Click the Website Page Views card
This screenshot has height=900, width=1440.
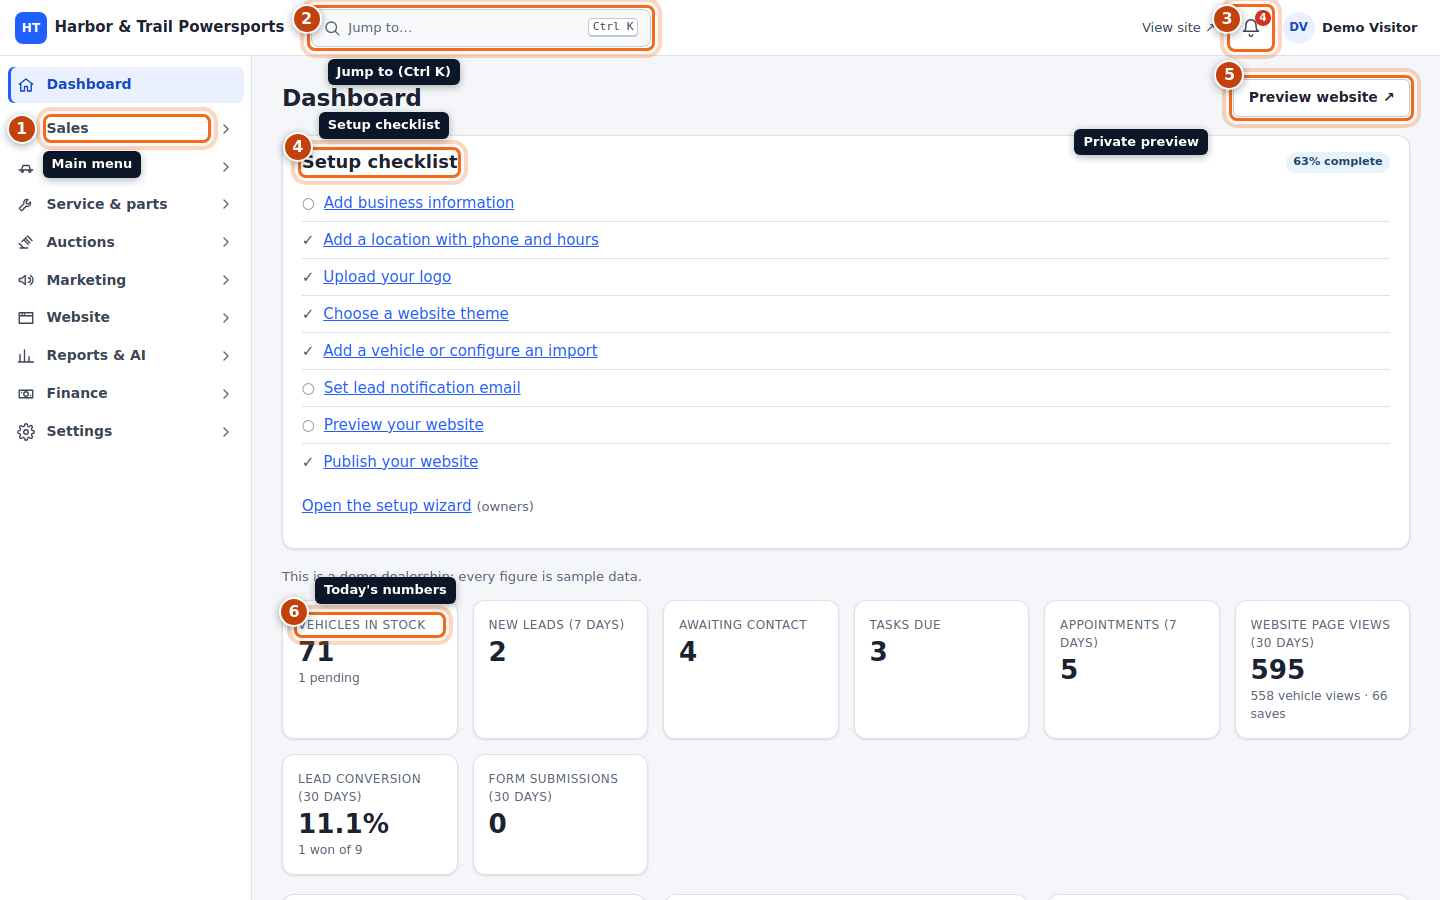pos(1322,669)
